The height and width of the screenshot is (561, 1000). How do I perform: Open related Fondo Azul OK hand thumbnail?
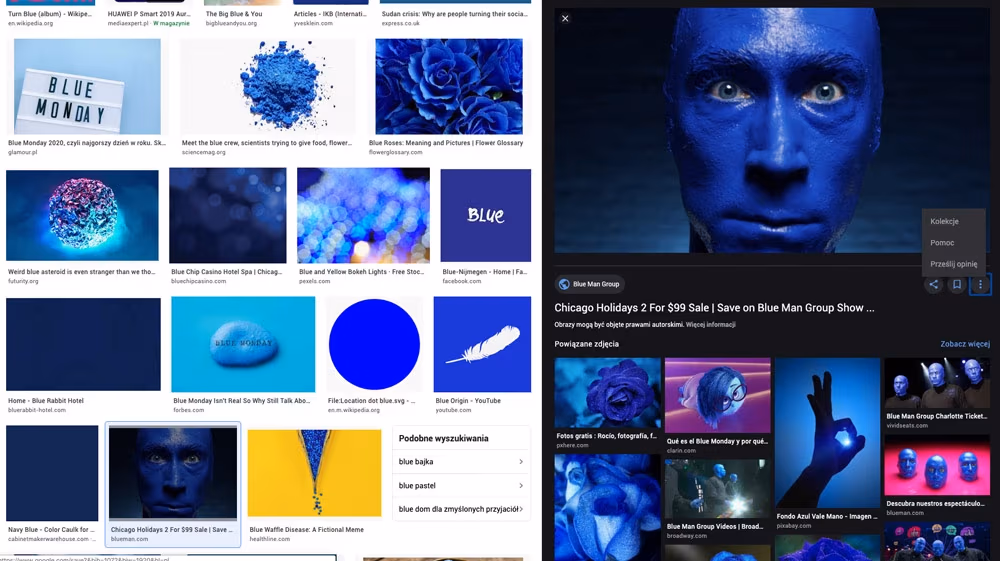(x=828, y=433)
